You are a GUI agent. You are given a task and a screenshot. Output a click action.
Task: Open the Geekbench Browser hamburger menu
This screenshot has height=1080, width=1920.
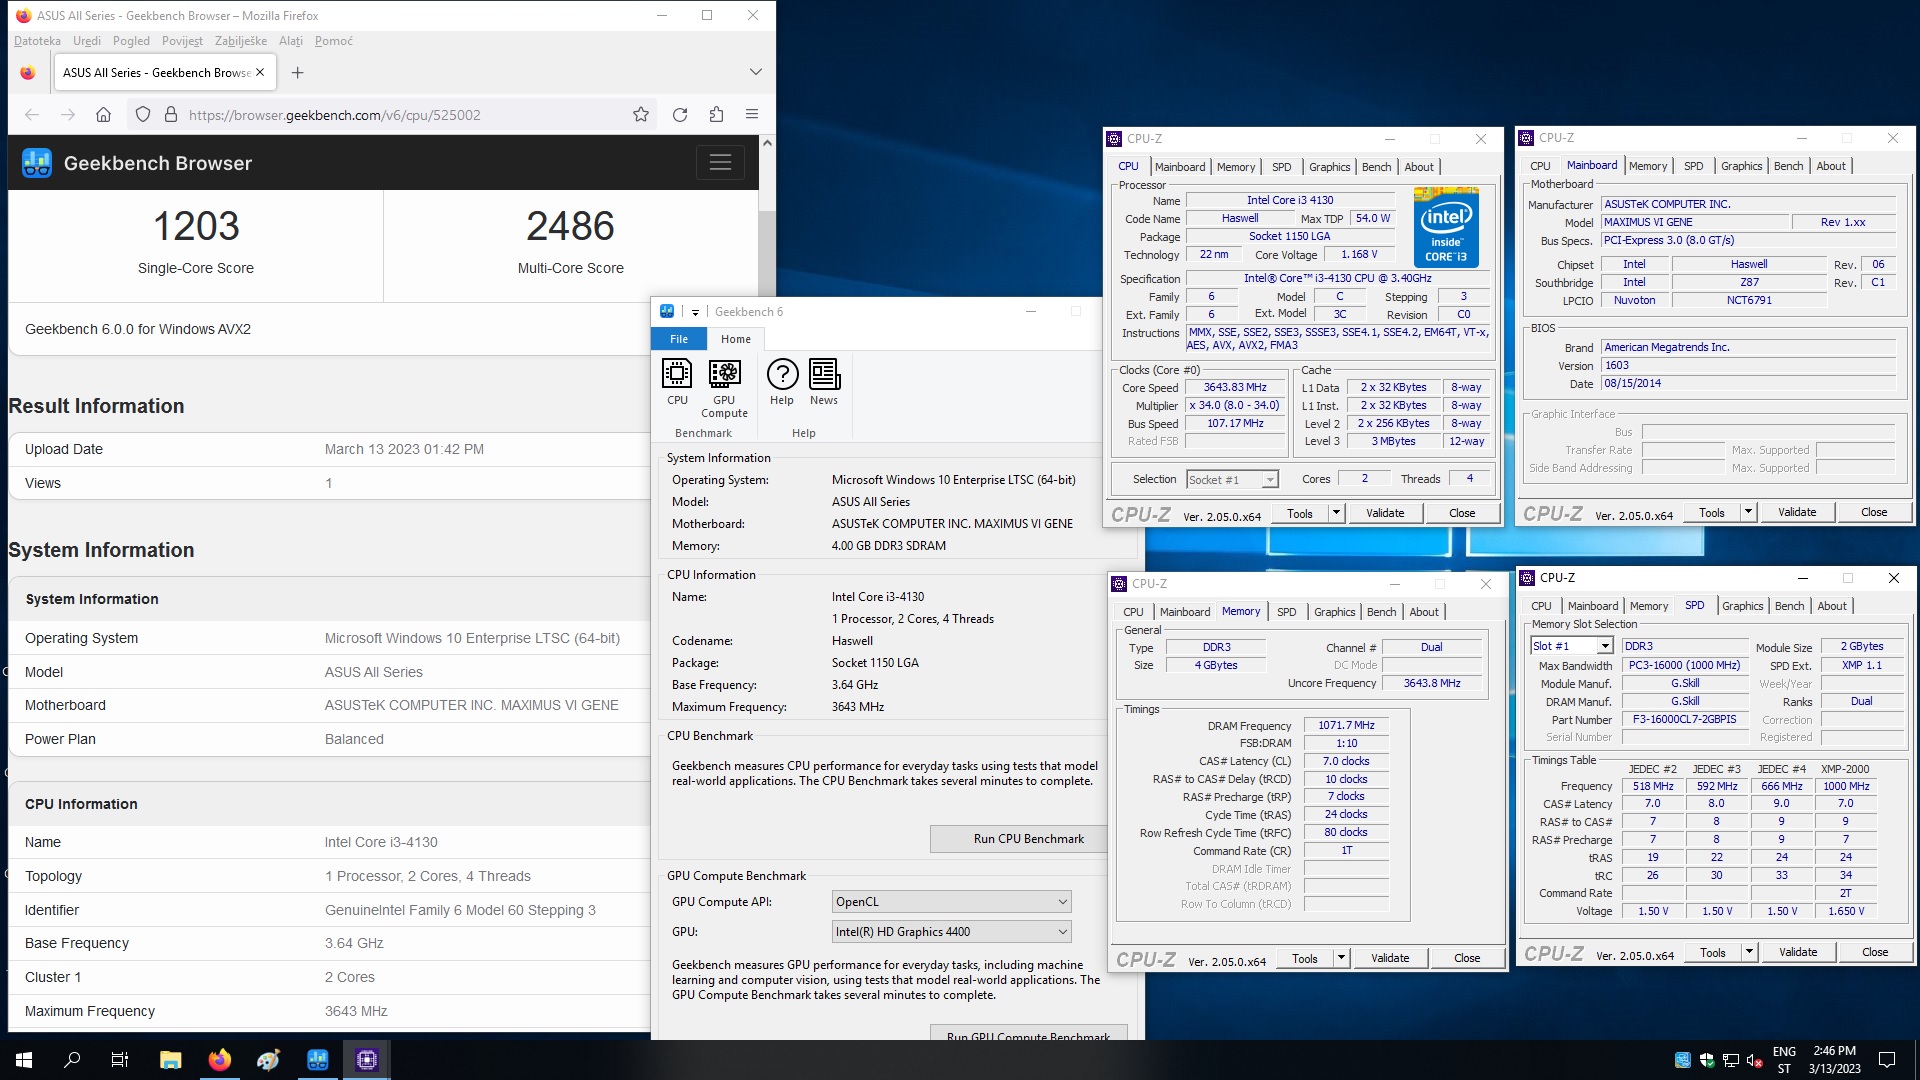[x=720, y=162]
